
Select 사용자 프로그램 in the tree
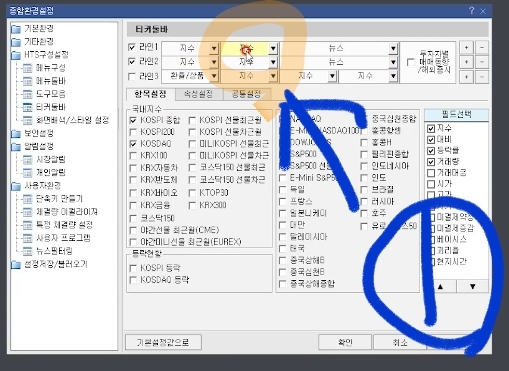(x=63, y=238)
